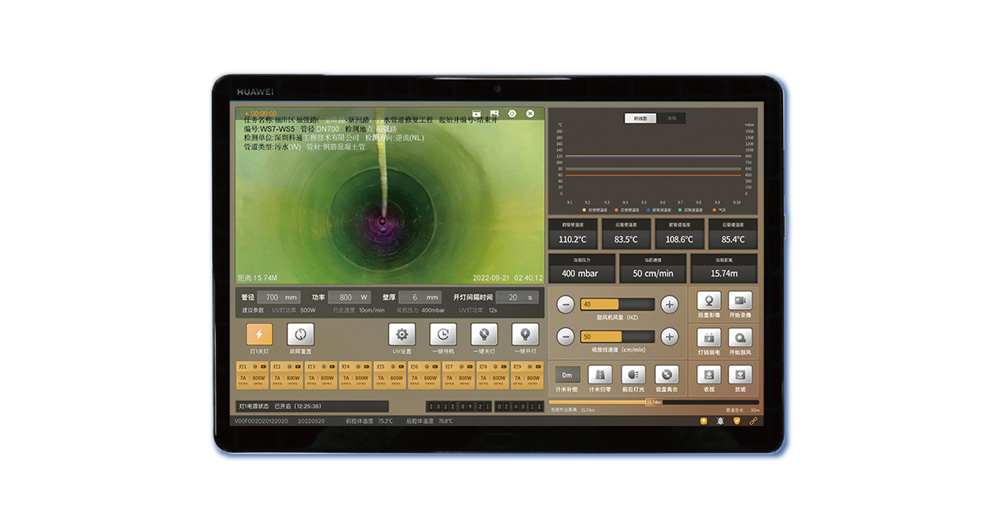Click the 收线 cable retract button
This screenshot has width=1000, height=520.
708,374
